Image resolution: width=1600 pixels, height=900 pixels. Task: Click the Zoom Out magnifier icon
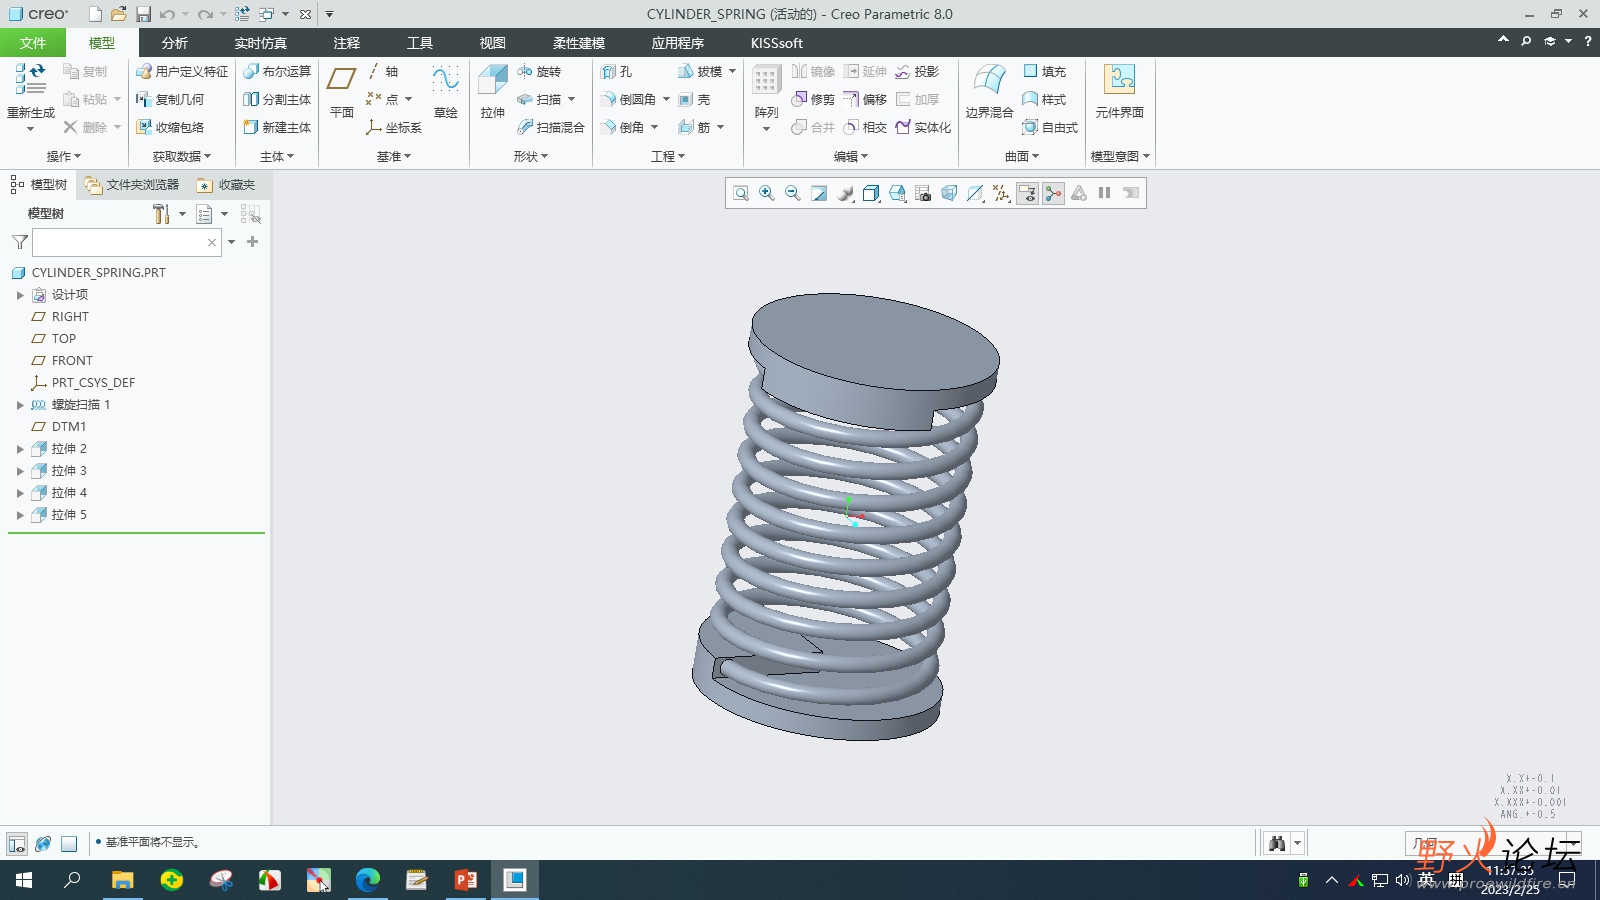793,193
